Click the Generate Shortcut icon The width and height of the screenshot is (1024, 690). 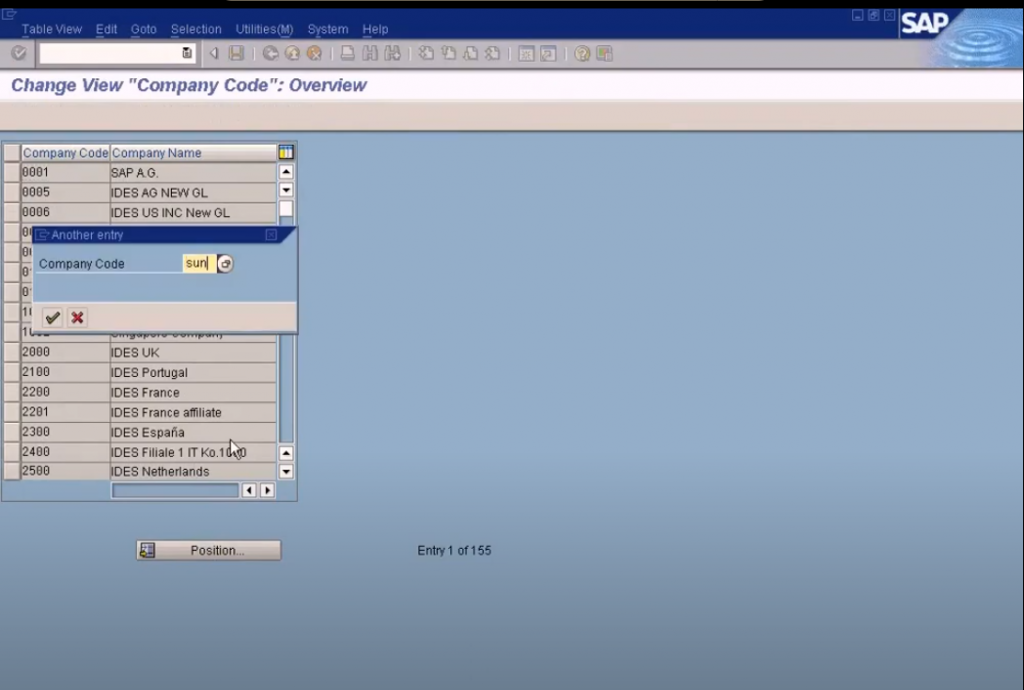click(548, 54)
